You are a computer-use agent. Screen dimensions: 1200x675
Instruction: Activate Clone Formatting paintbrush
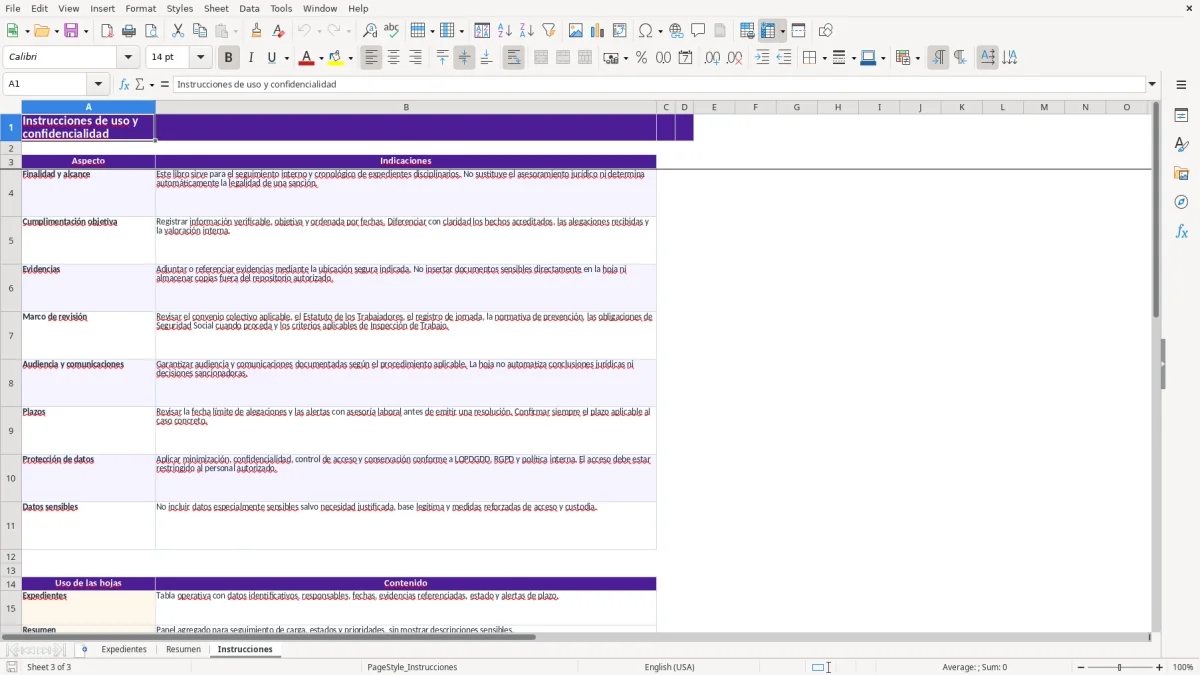coord(256,31)
